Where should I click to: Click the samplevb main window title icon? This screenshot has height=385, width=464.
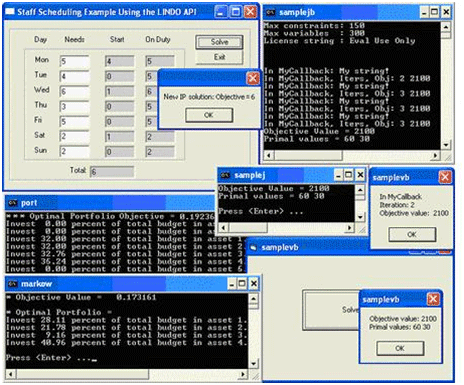click(x=253, y=247)
